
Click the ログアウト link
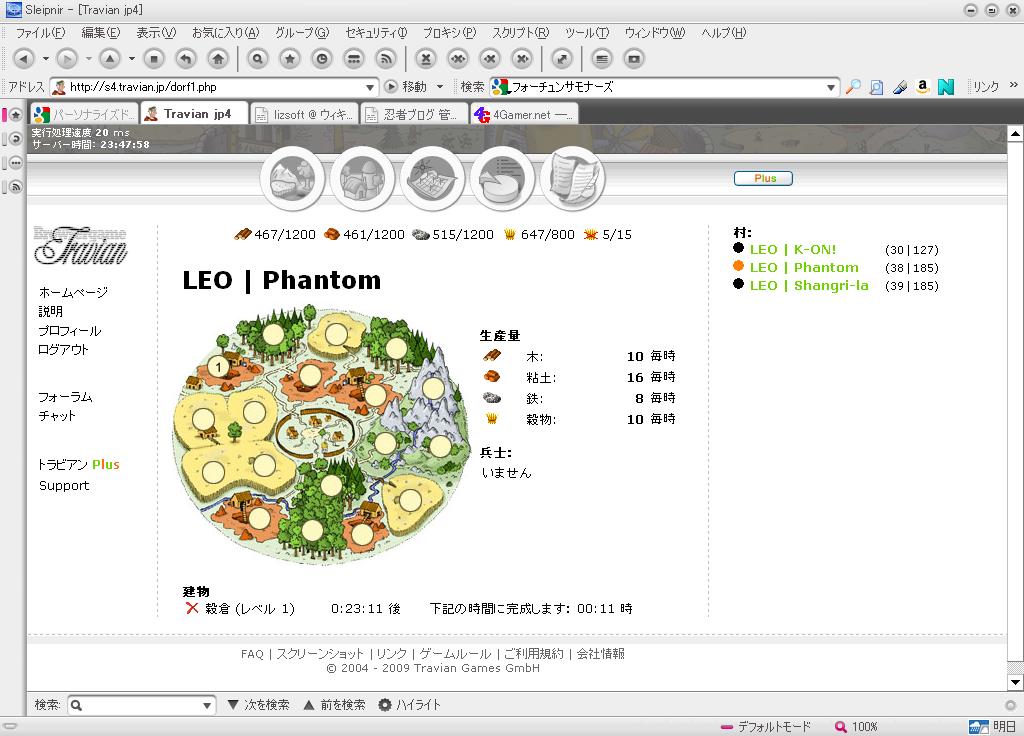coord(63,349)
